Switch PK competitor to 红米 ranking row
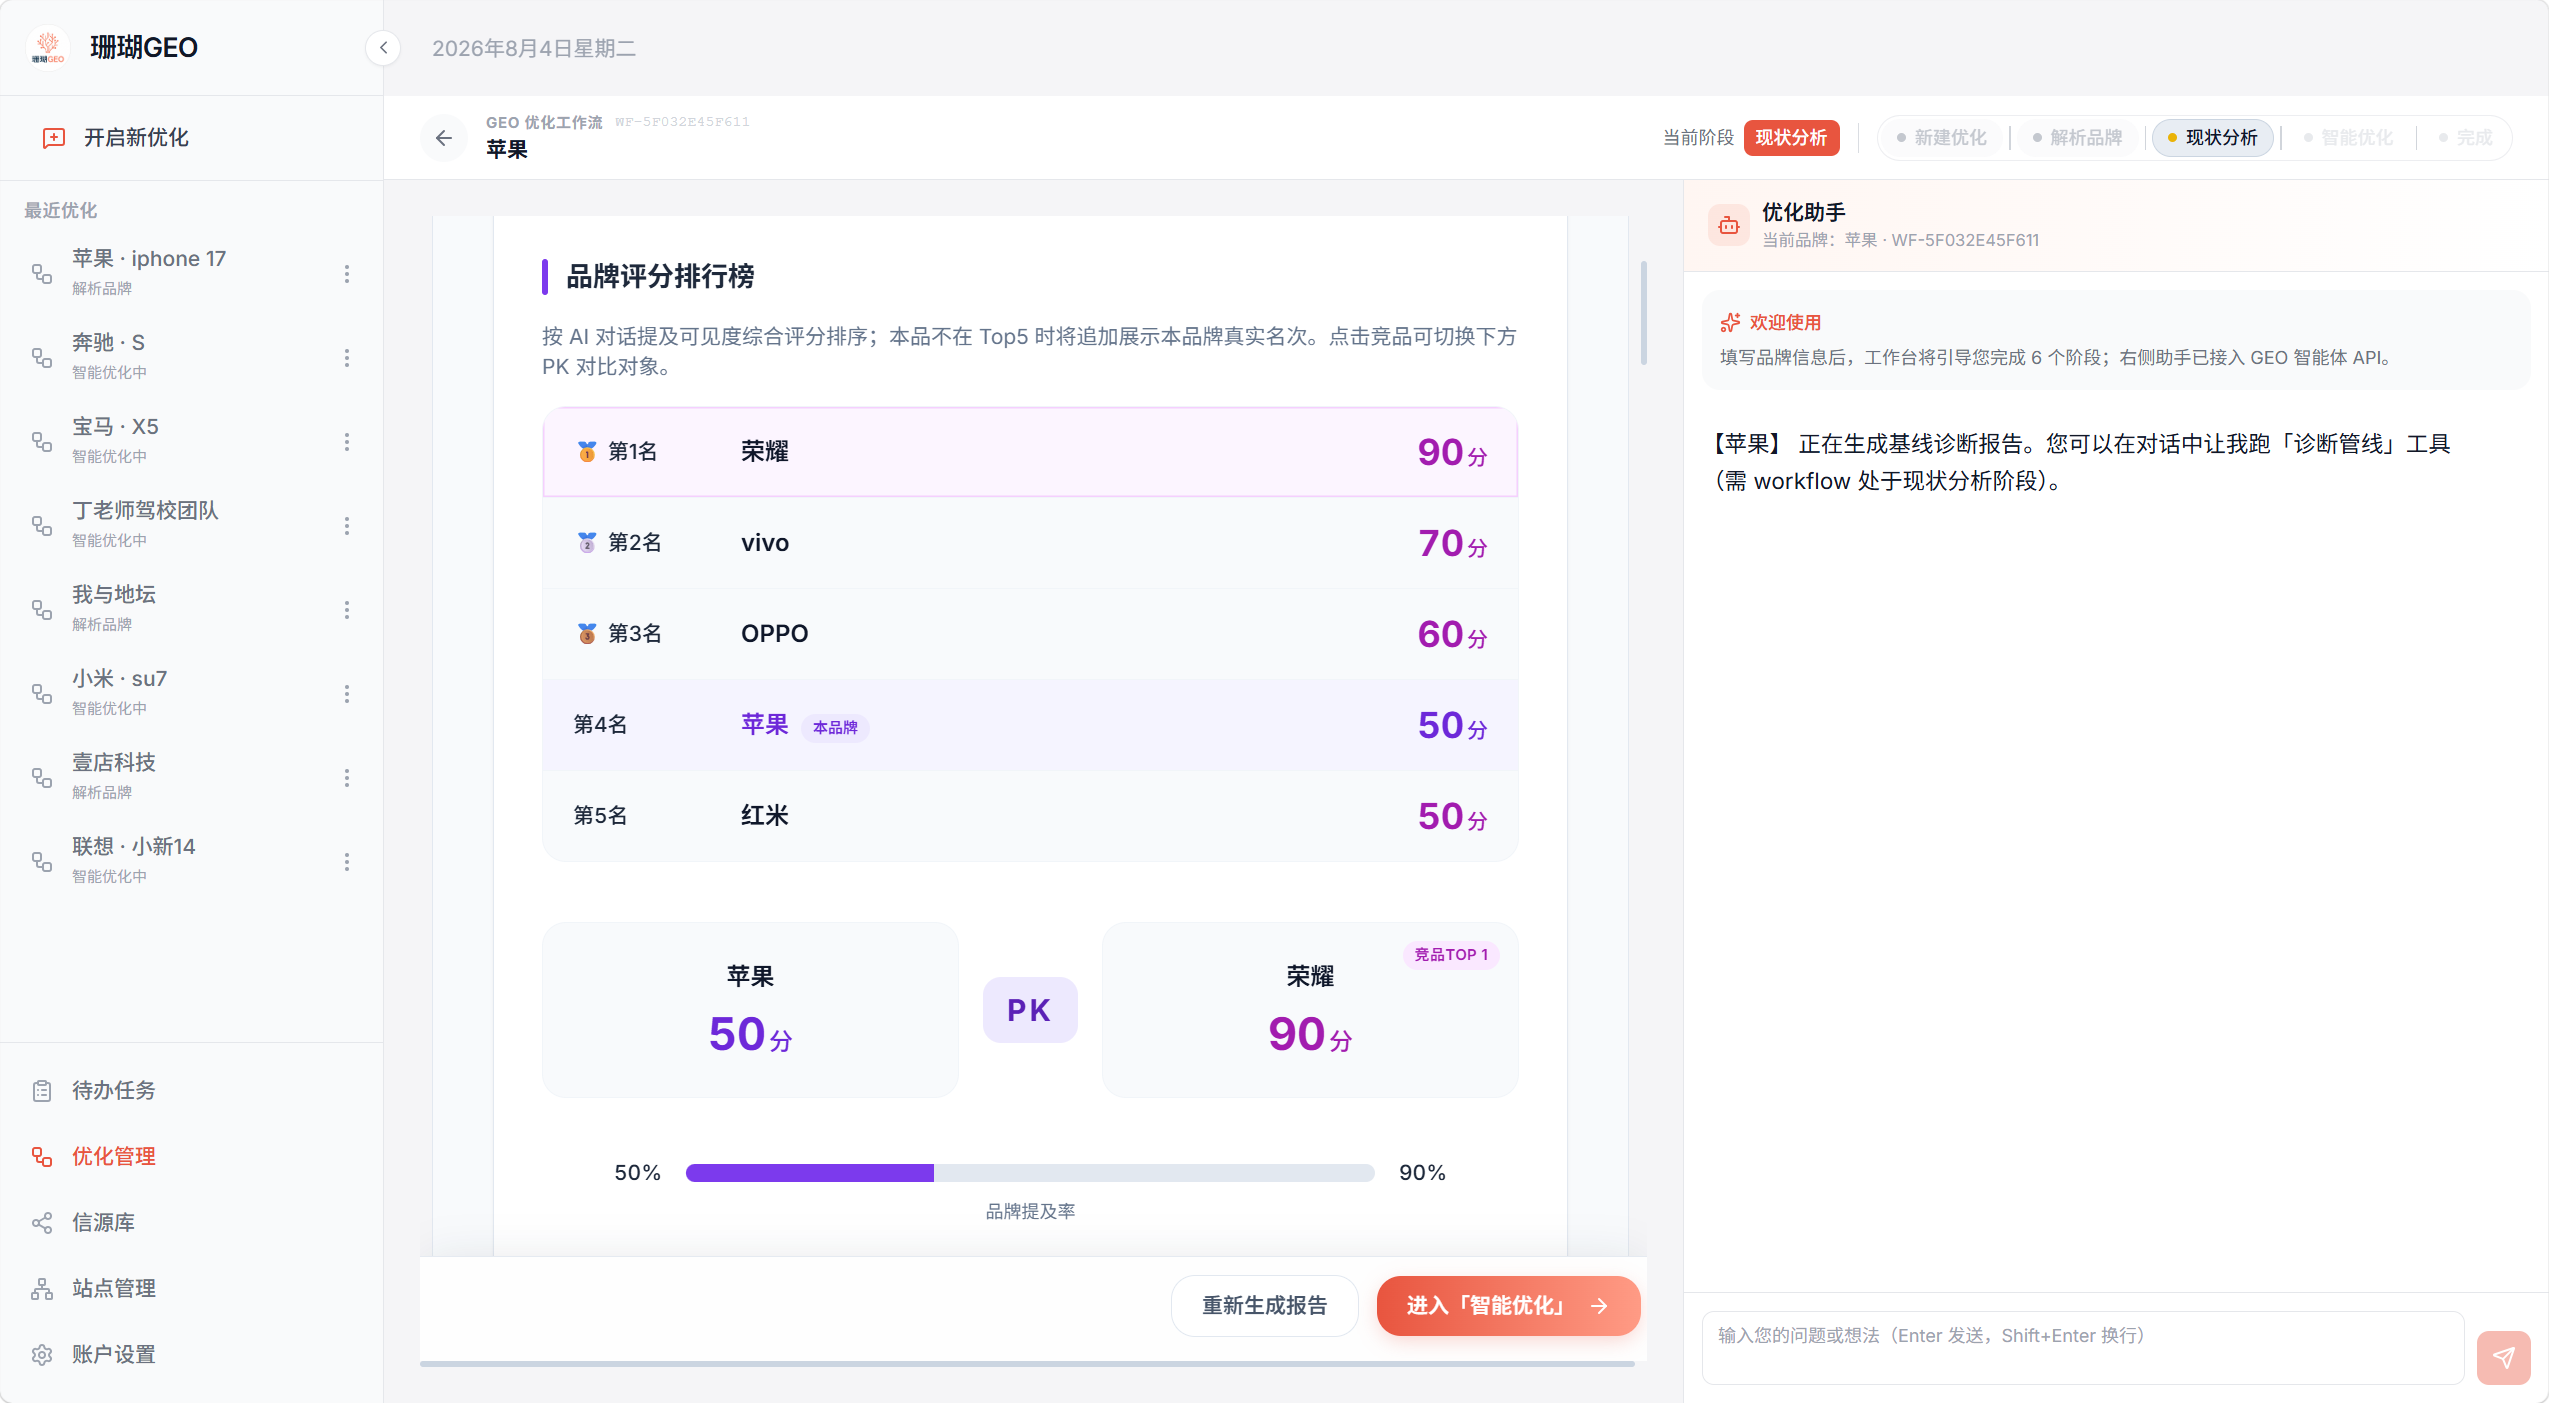Viewport: 2549px width, 1403px height. 1030,816
